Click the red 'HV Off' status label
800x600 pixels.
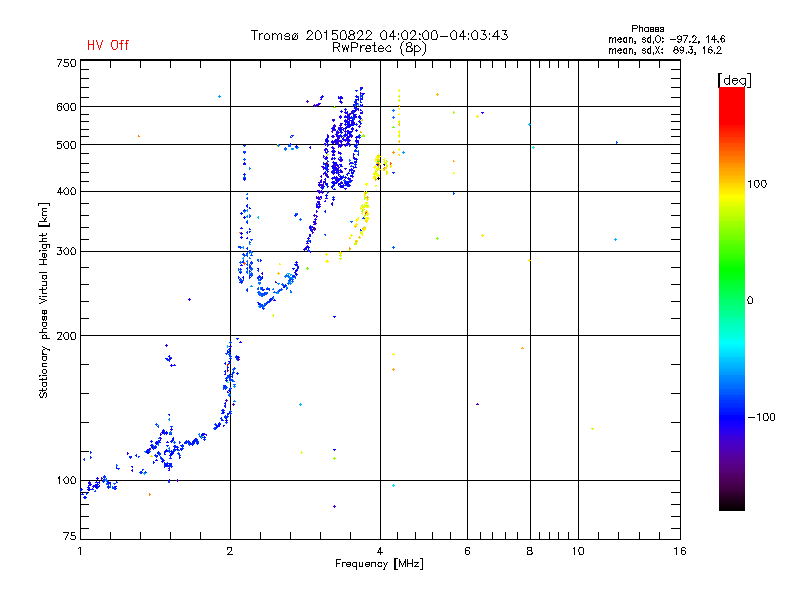coord(108,45)
